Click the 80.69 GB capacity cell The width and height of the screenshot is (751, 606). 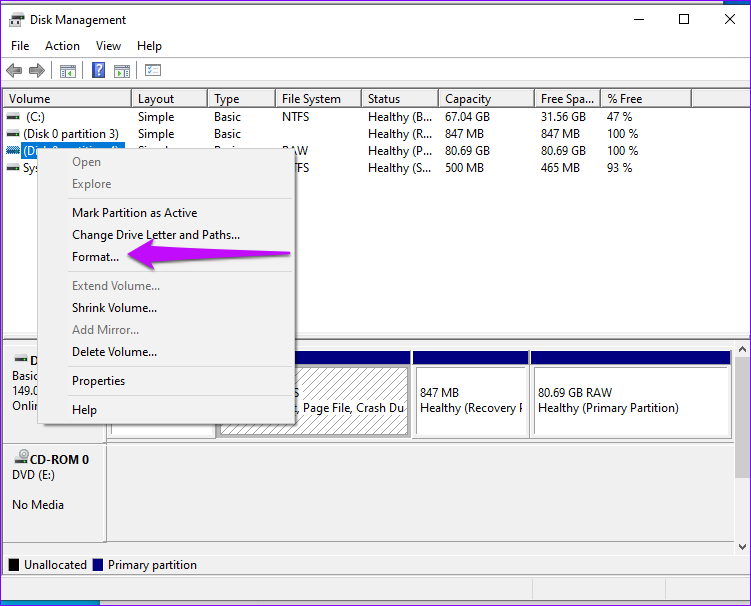click(x=467, y=150)
